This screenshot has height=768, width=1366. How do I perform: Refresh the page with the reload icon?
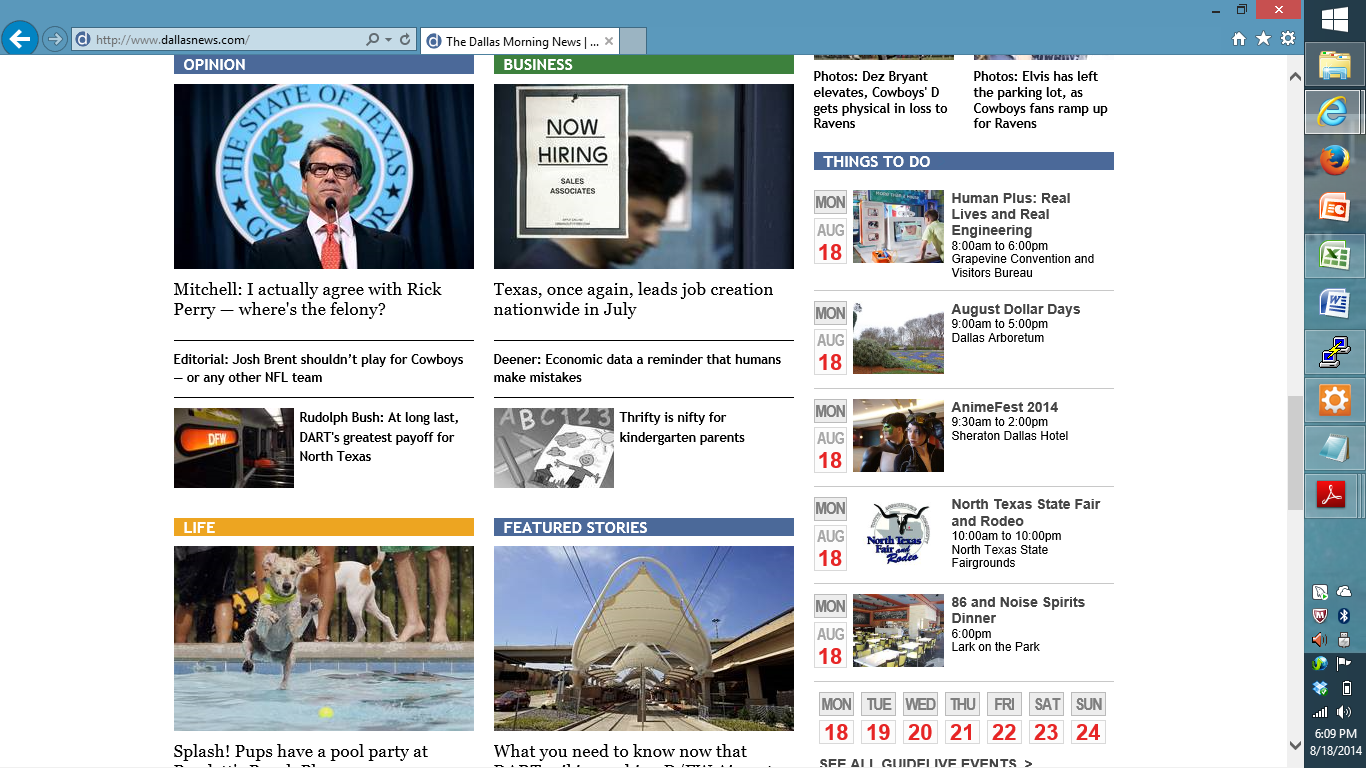(x=405, y=40)
